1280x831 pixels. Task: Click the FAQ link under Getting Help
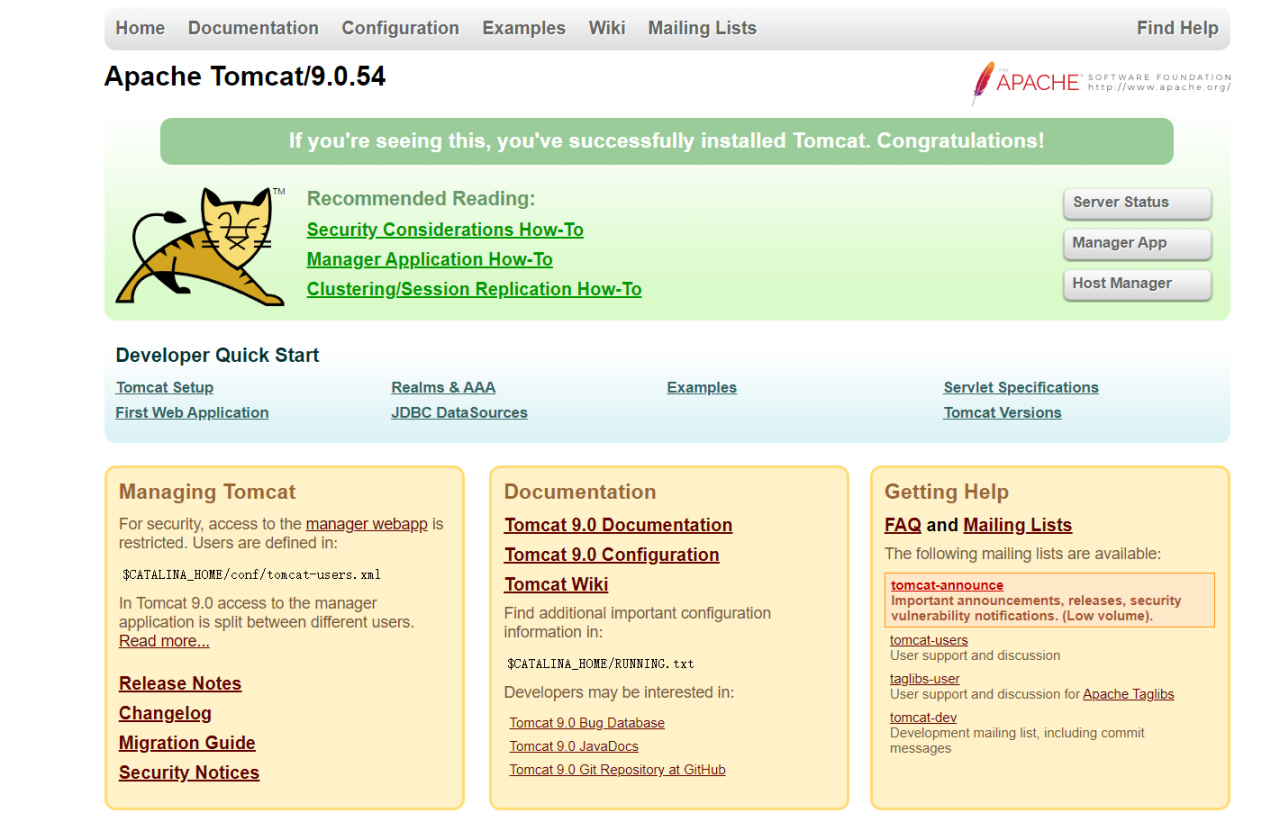coord(902,524)
